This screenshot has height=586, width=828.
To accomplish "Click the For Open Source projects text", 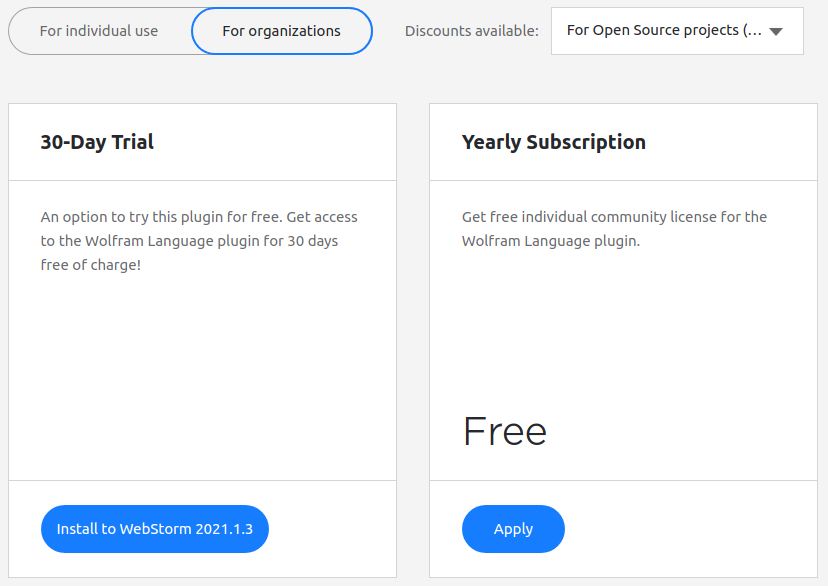I will (664, 30).
